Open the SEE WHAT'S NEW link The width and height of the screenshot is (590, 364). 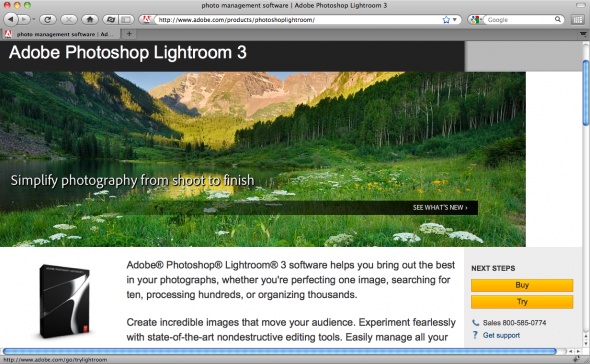coord(440,207)
